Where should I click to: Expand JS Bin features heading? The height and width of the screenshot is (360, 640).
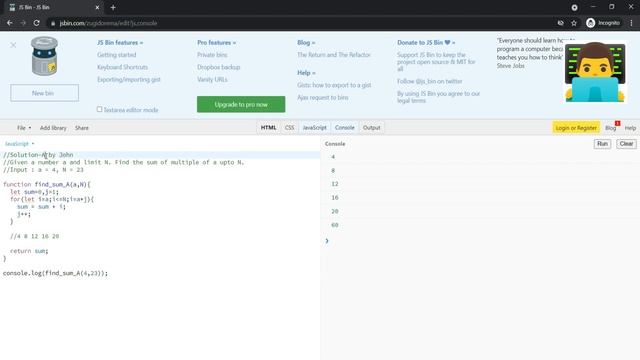120,42
